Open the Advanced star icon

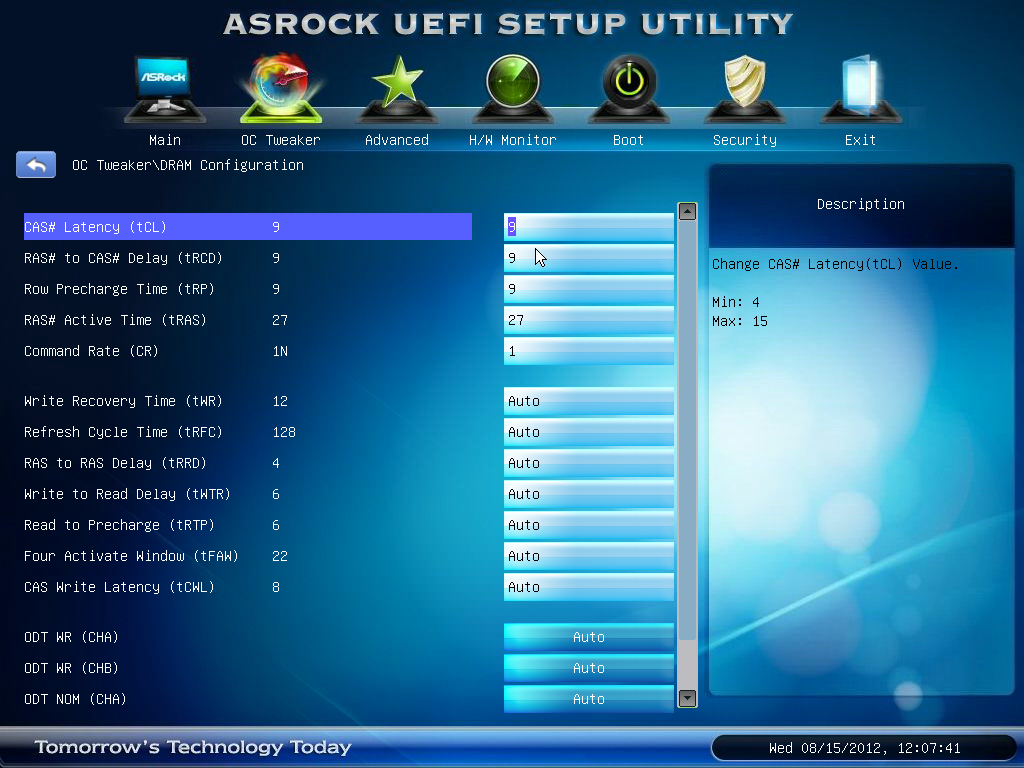click(396, 89)
